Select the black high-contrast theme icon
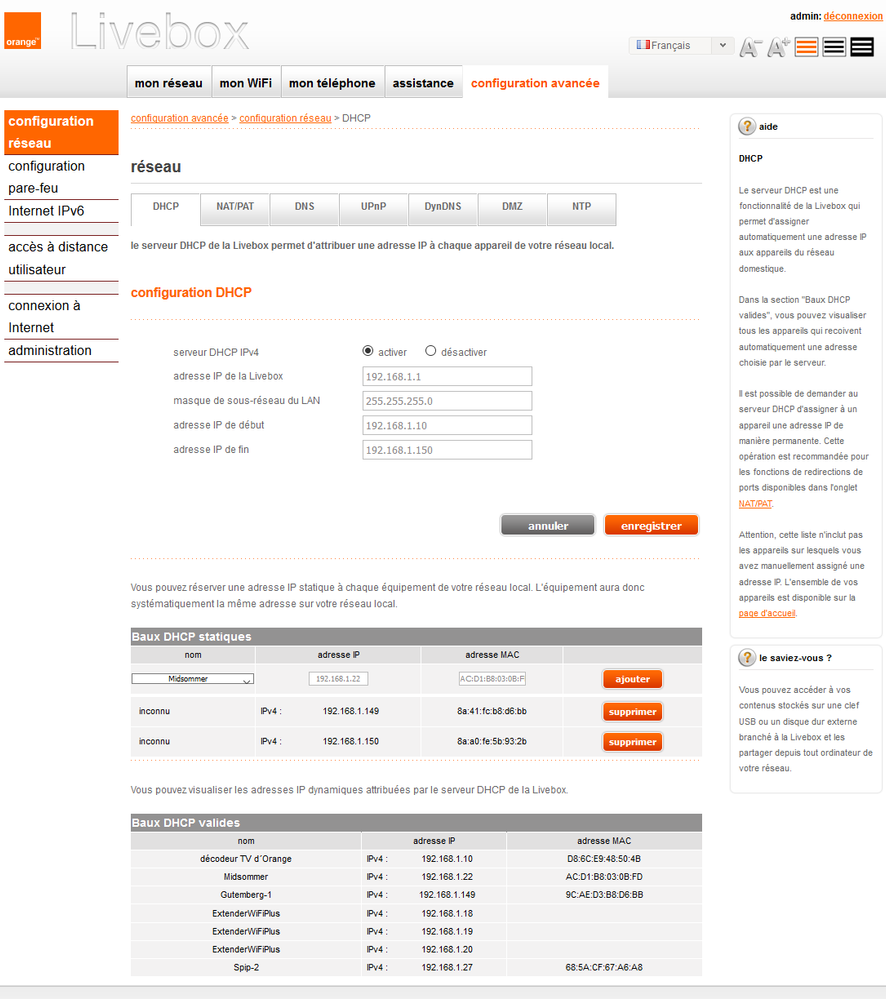The width and height of the screenshot is (886, 999). click(862, 46)
